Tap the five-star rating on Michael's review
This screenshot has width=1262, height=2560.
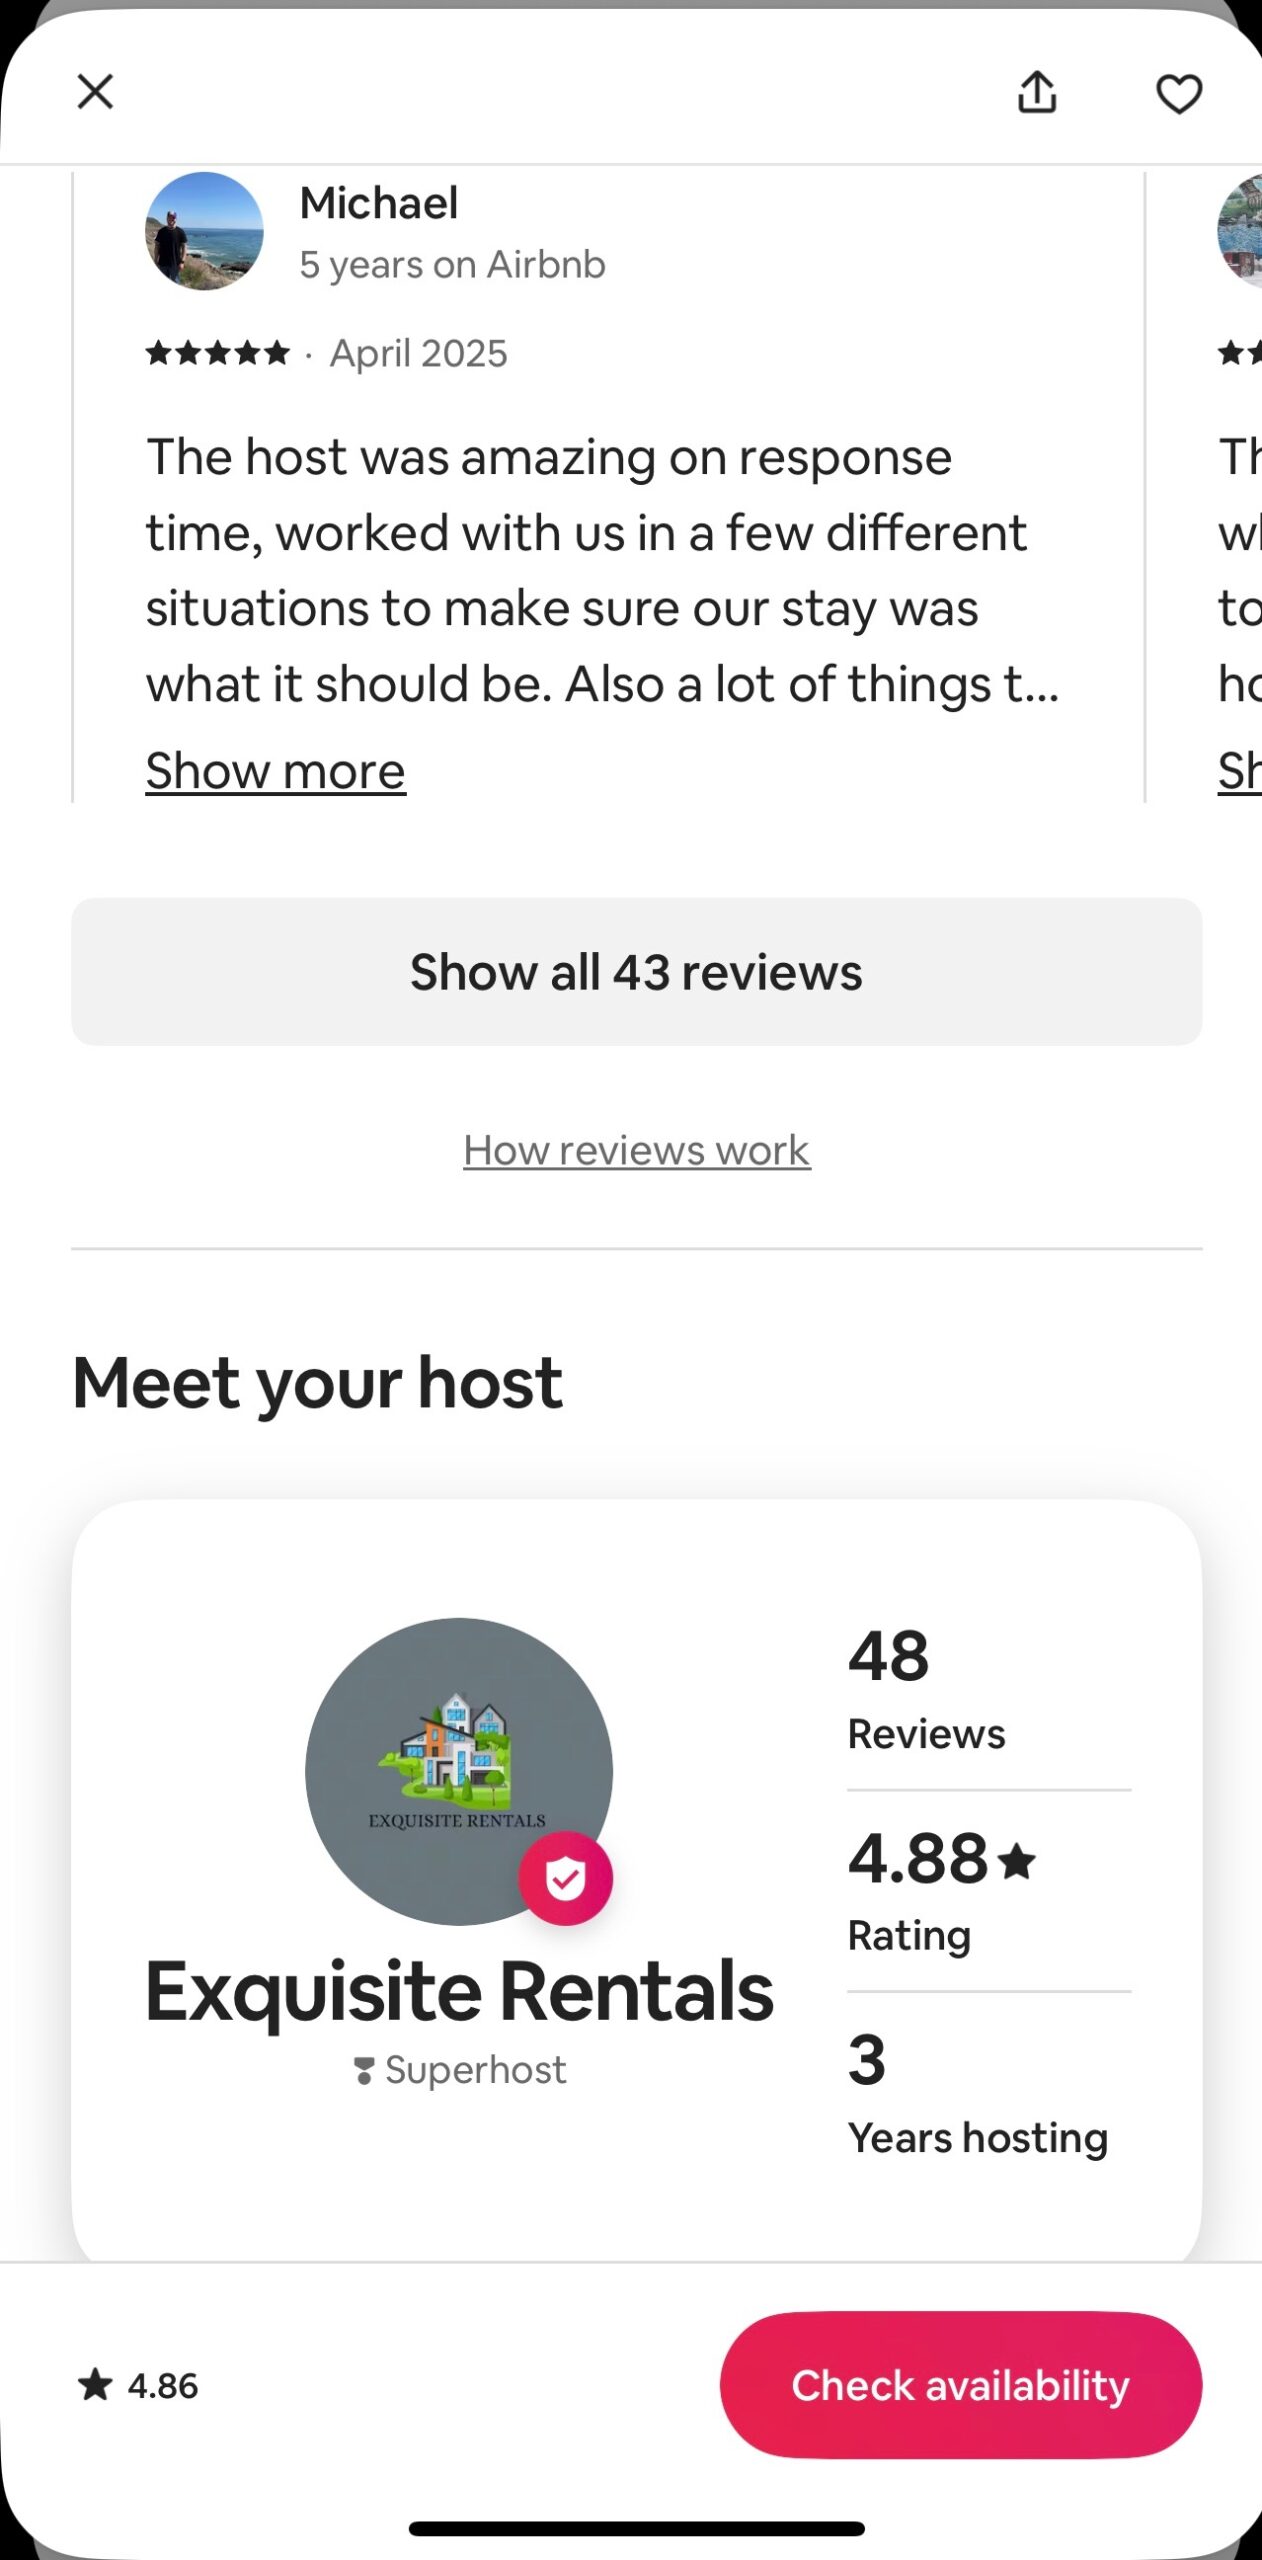point(218,353)
